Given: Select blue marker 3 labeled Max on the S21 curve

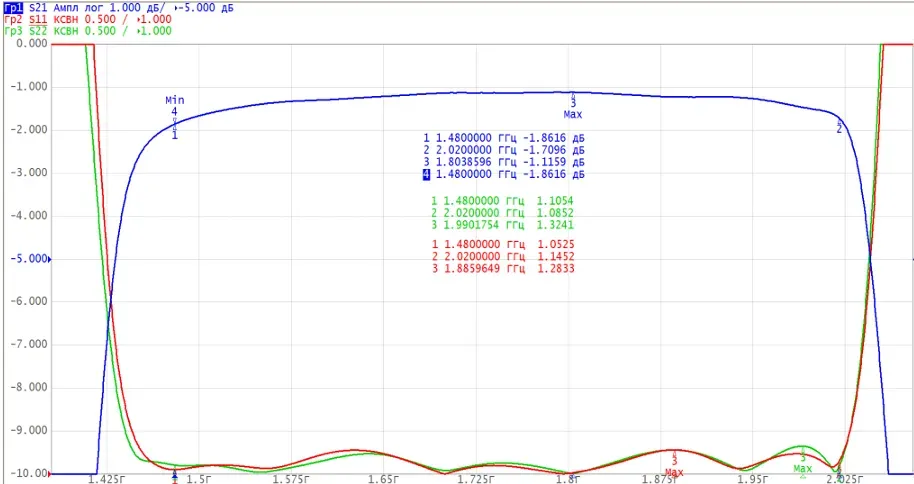Looking at the screenshot, I should [x=573, y=104].
